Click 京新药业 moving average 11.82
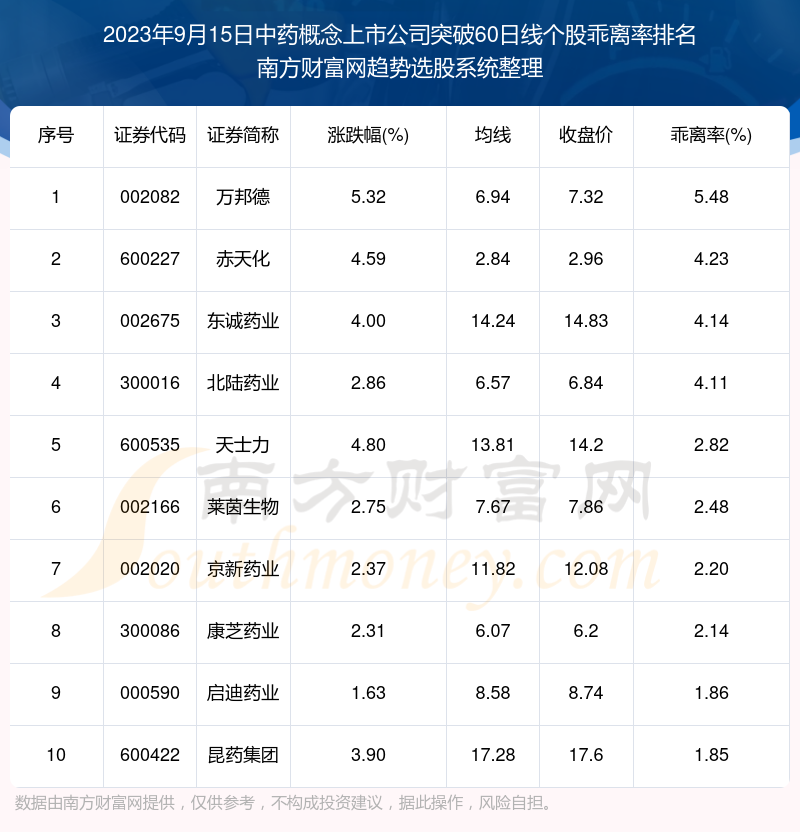This screenshot has height=832, width=800. coord(493,569)
